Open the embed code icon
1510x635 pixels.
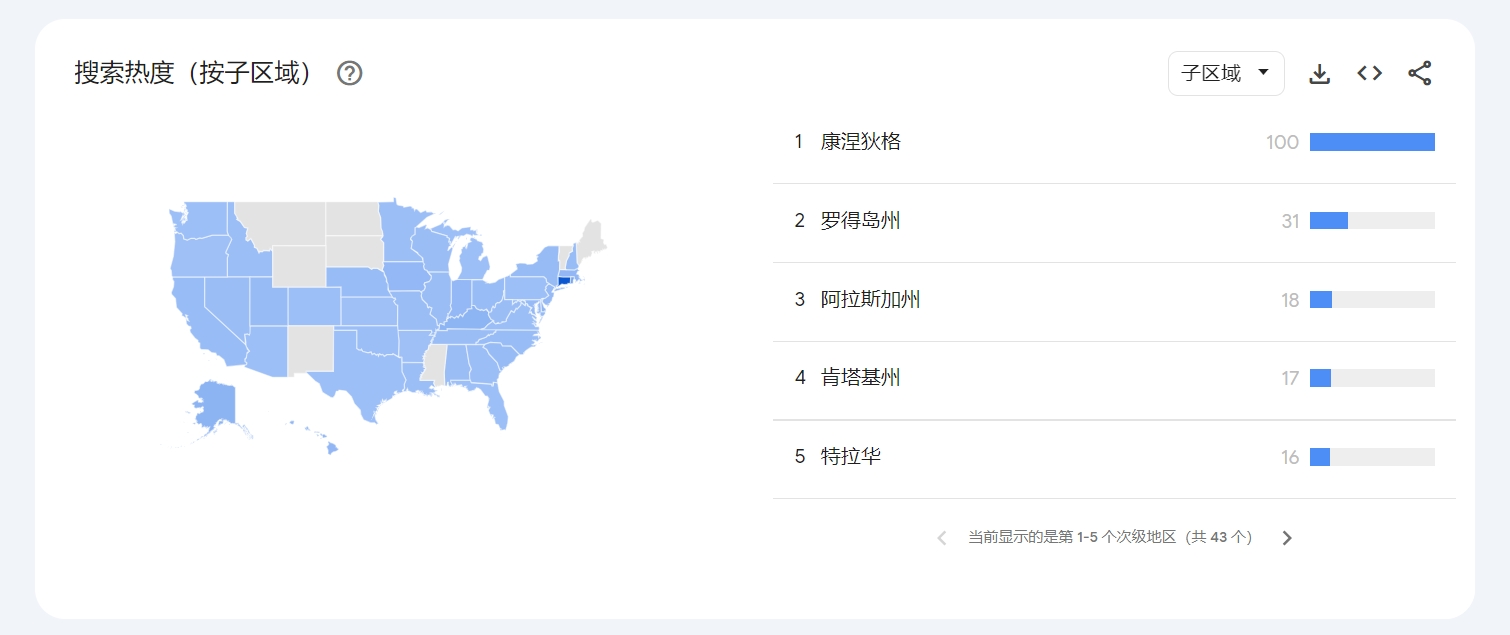click(x=1370, y=73)
